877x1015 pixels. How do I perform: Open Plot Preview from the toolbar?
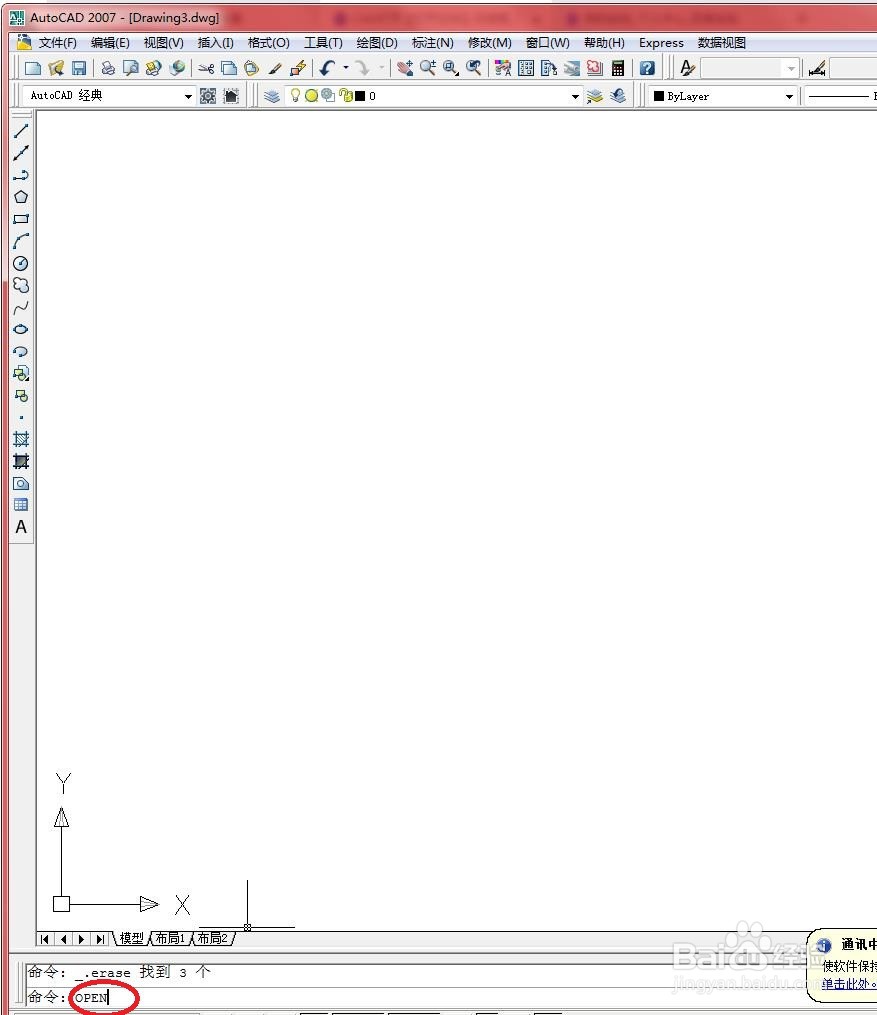pos(131,68)
